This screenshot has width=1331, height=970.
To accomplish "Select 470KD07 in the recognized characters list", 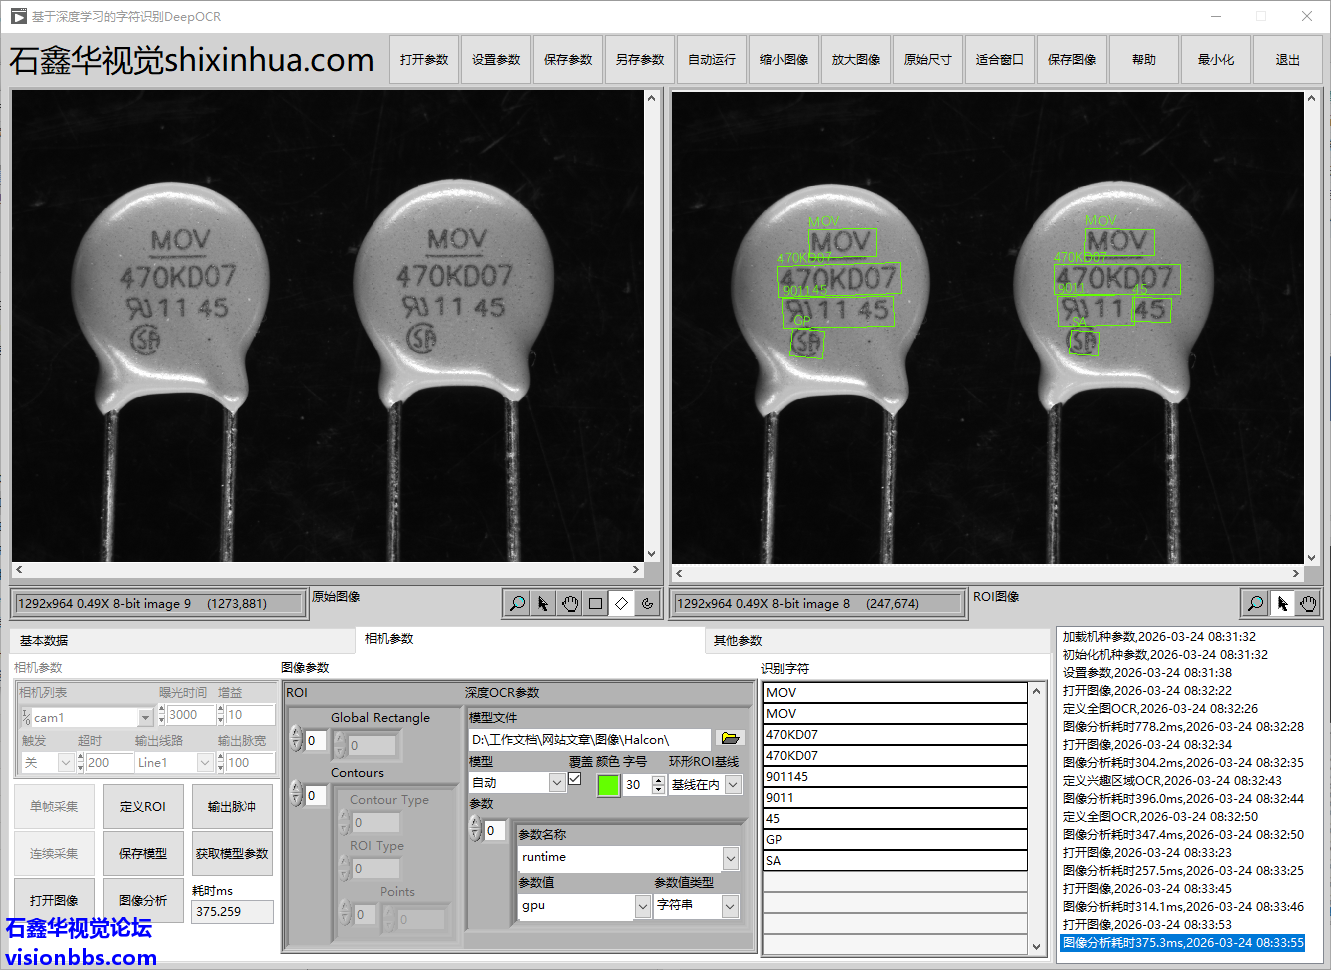I will click(x=895, y=735).
